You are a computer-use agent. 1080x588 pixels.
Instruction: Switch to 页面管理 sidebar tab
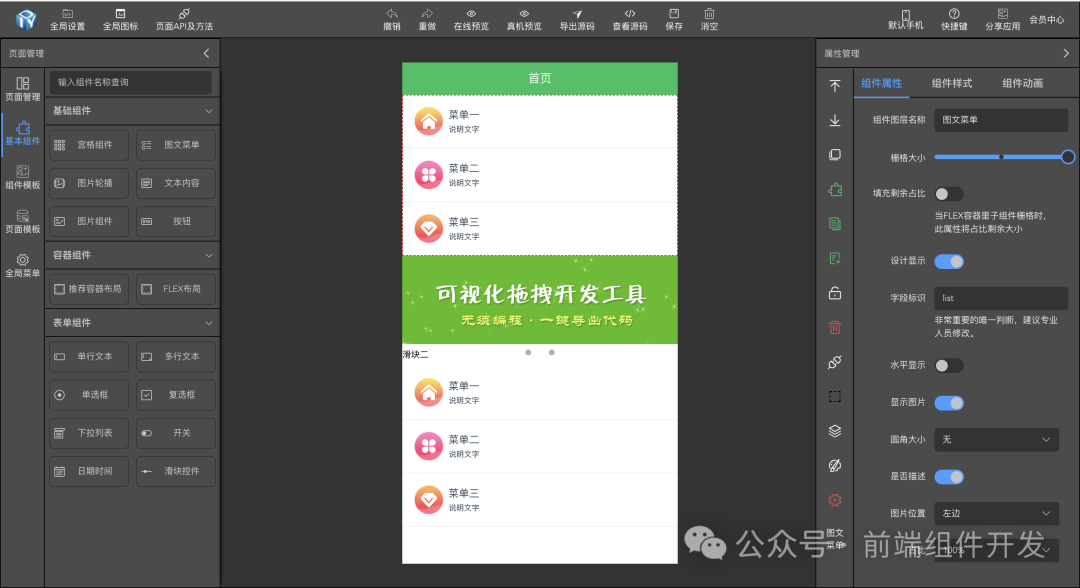tap(23, 90)
